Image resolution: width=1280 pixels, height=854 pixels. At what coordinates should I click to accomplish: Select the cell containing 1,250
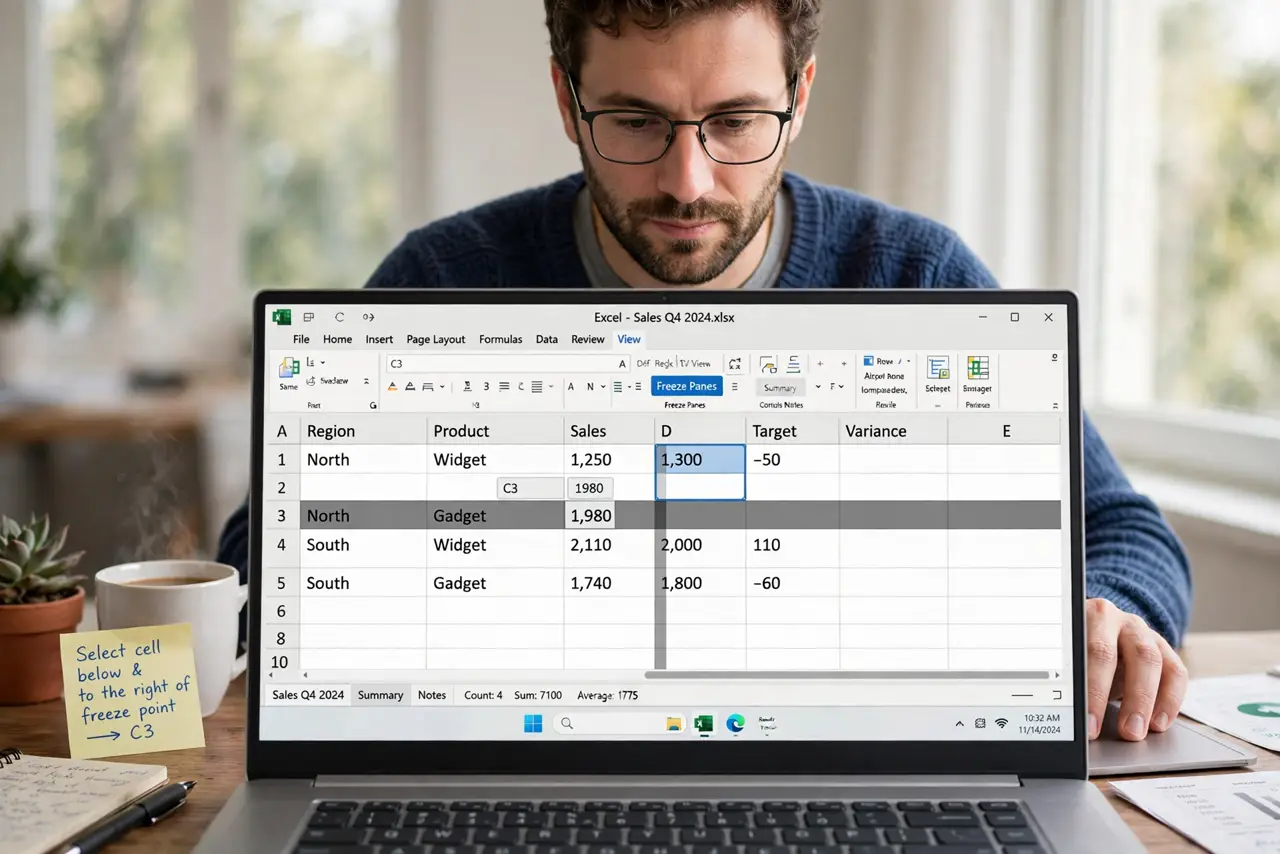click(x=608, y=460)
